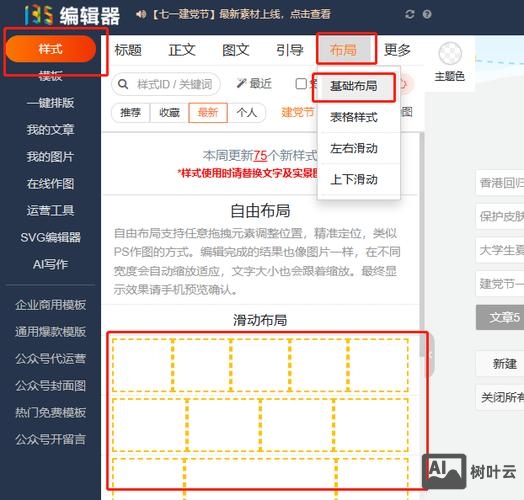Click the 主题色 label
This screenshot has width=524, height=500.
click(x=450, y=77)
